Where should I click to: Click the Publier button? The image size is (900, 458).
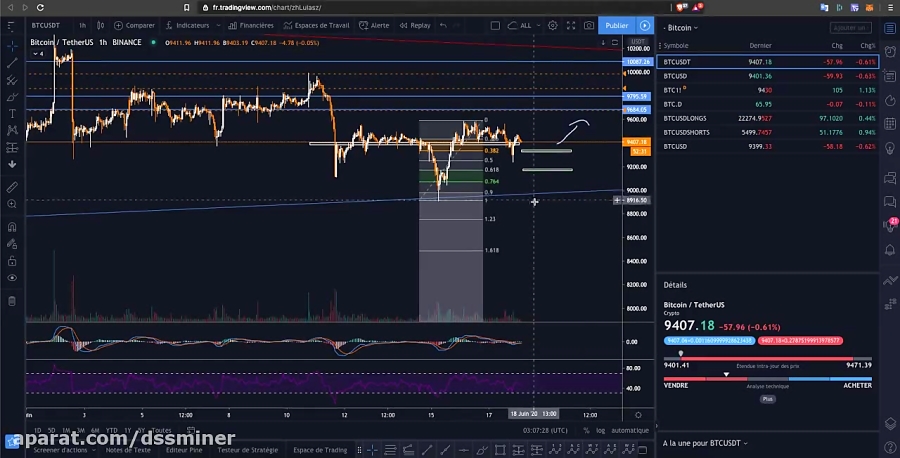[617, 25]
